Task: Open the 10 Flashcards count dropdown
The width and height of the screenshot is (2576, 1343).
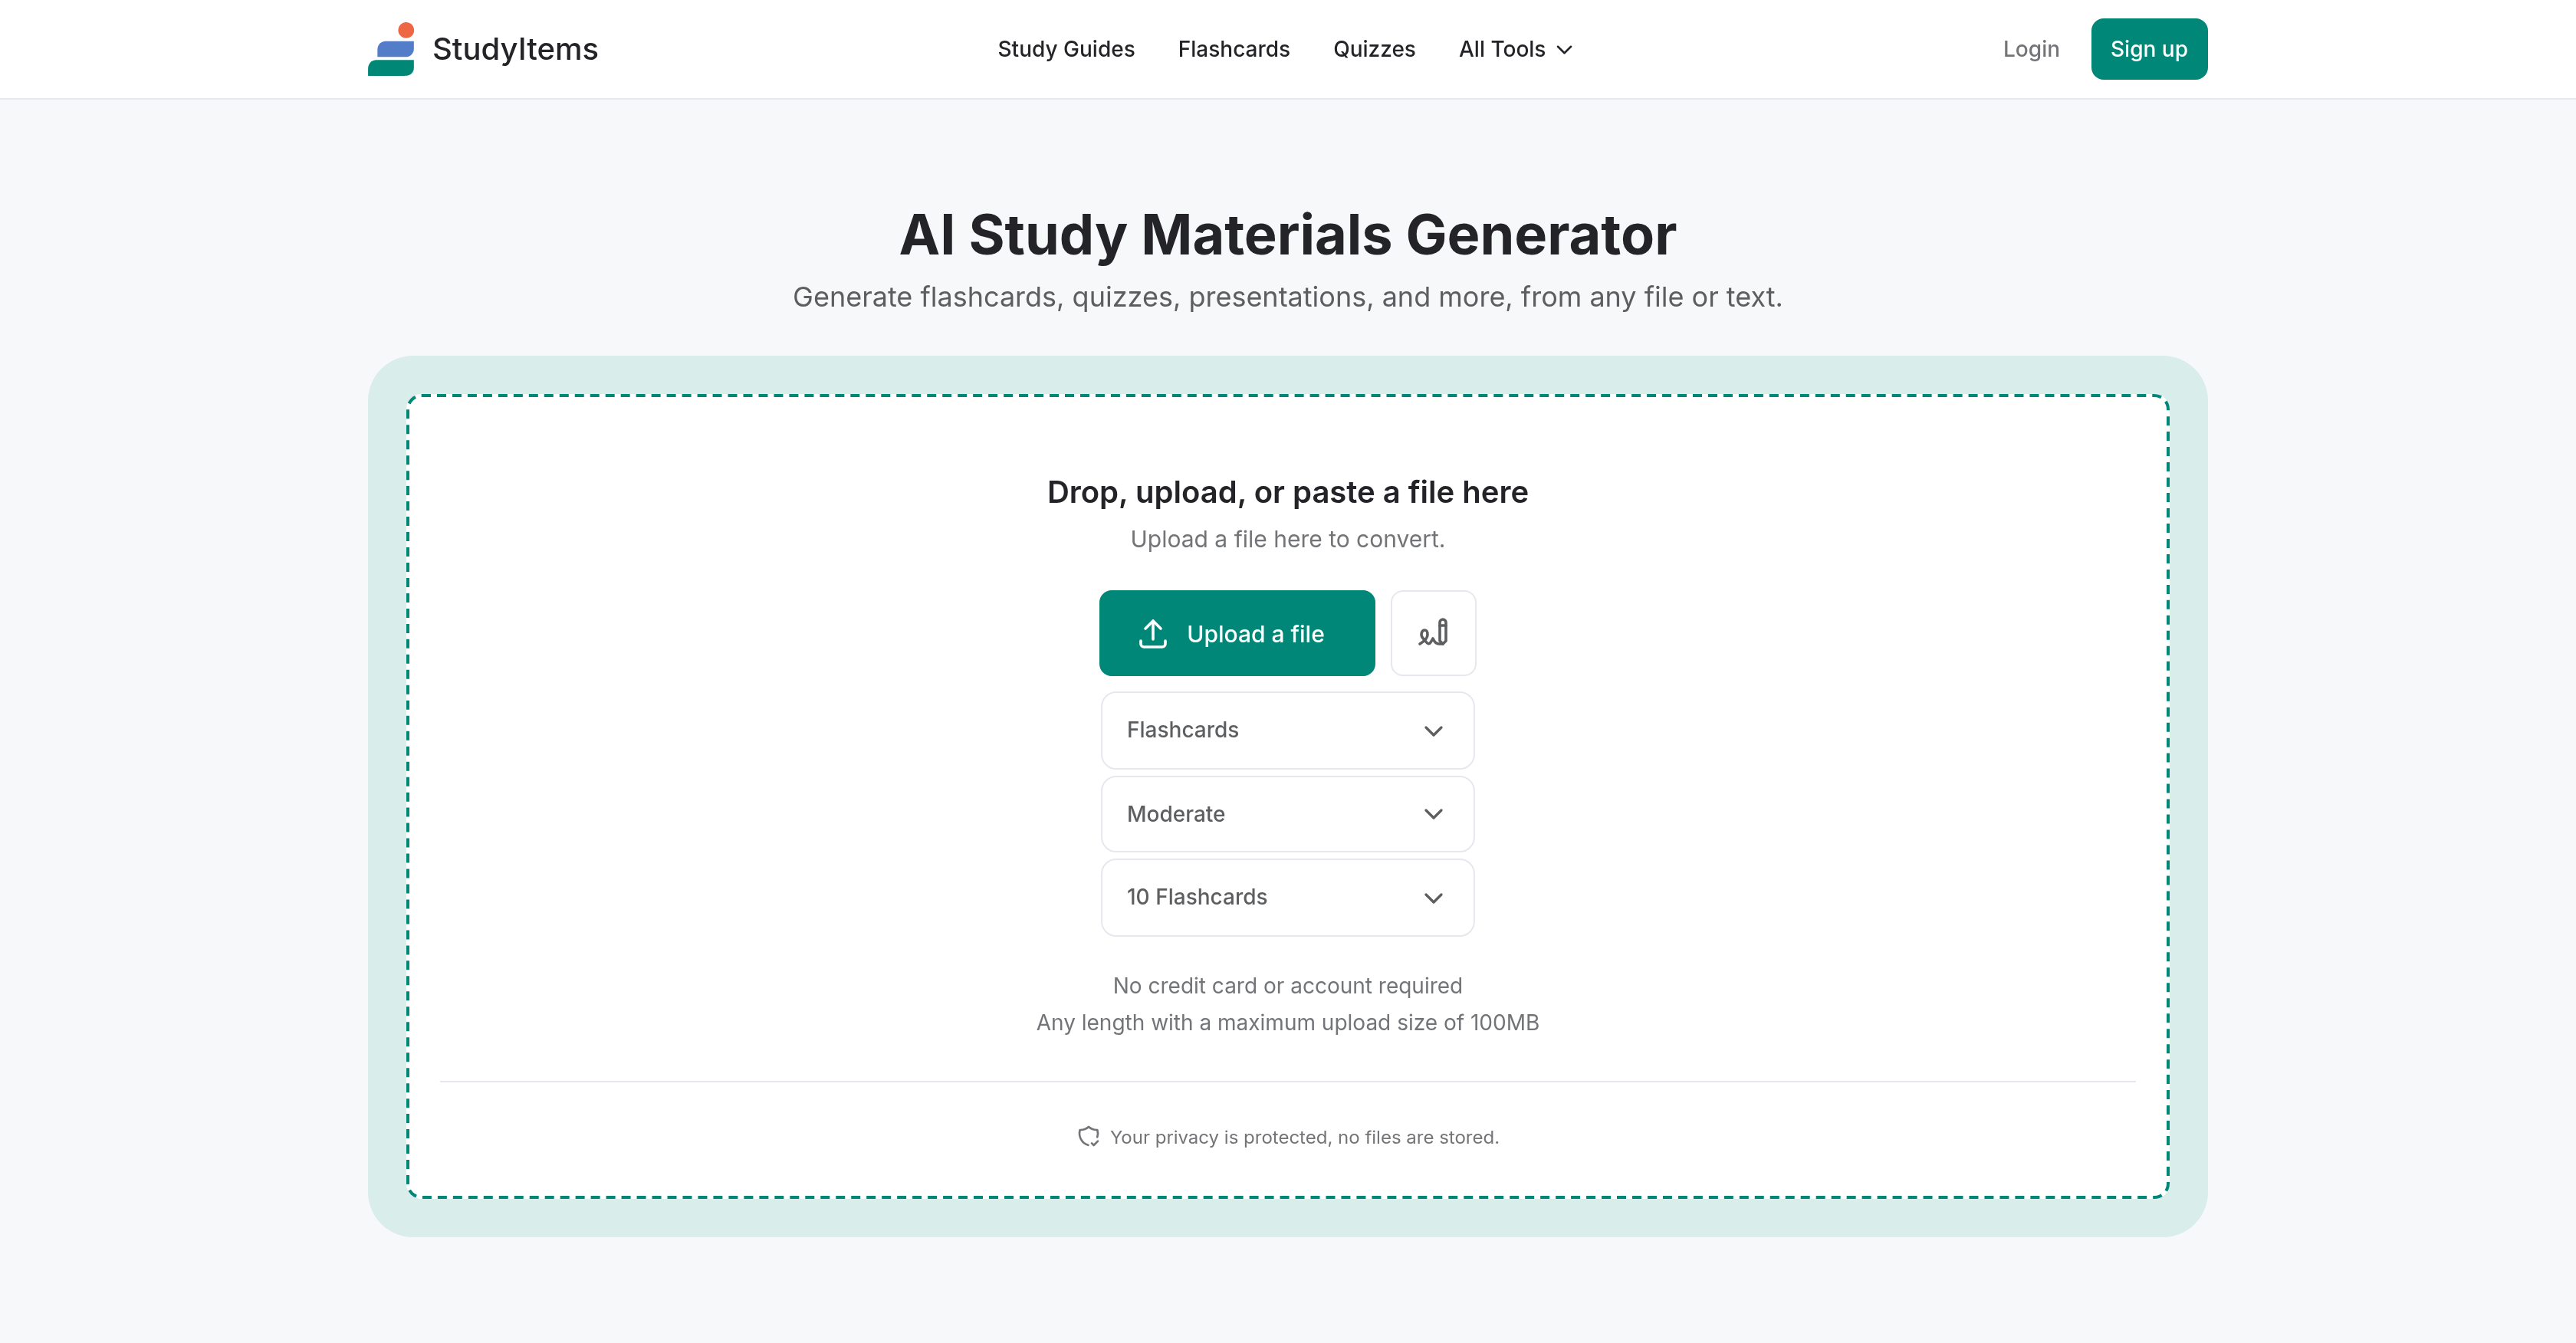Action: [x=1287, y=897]
